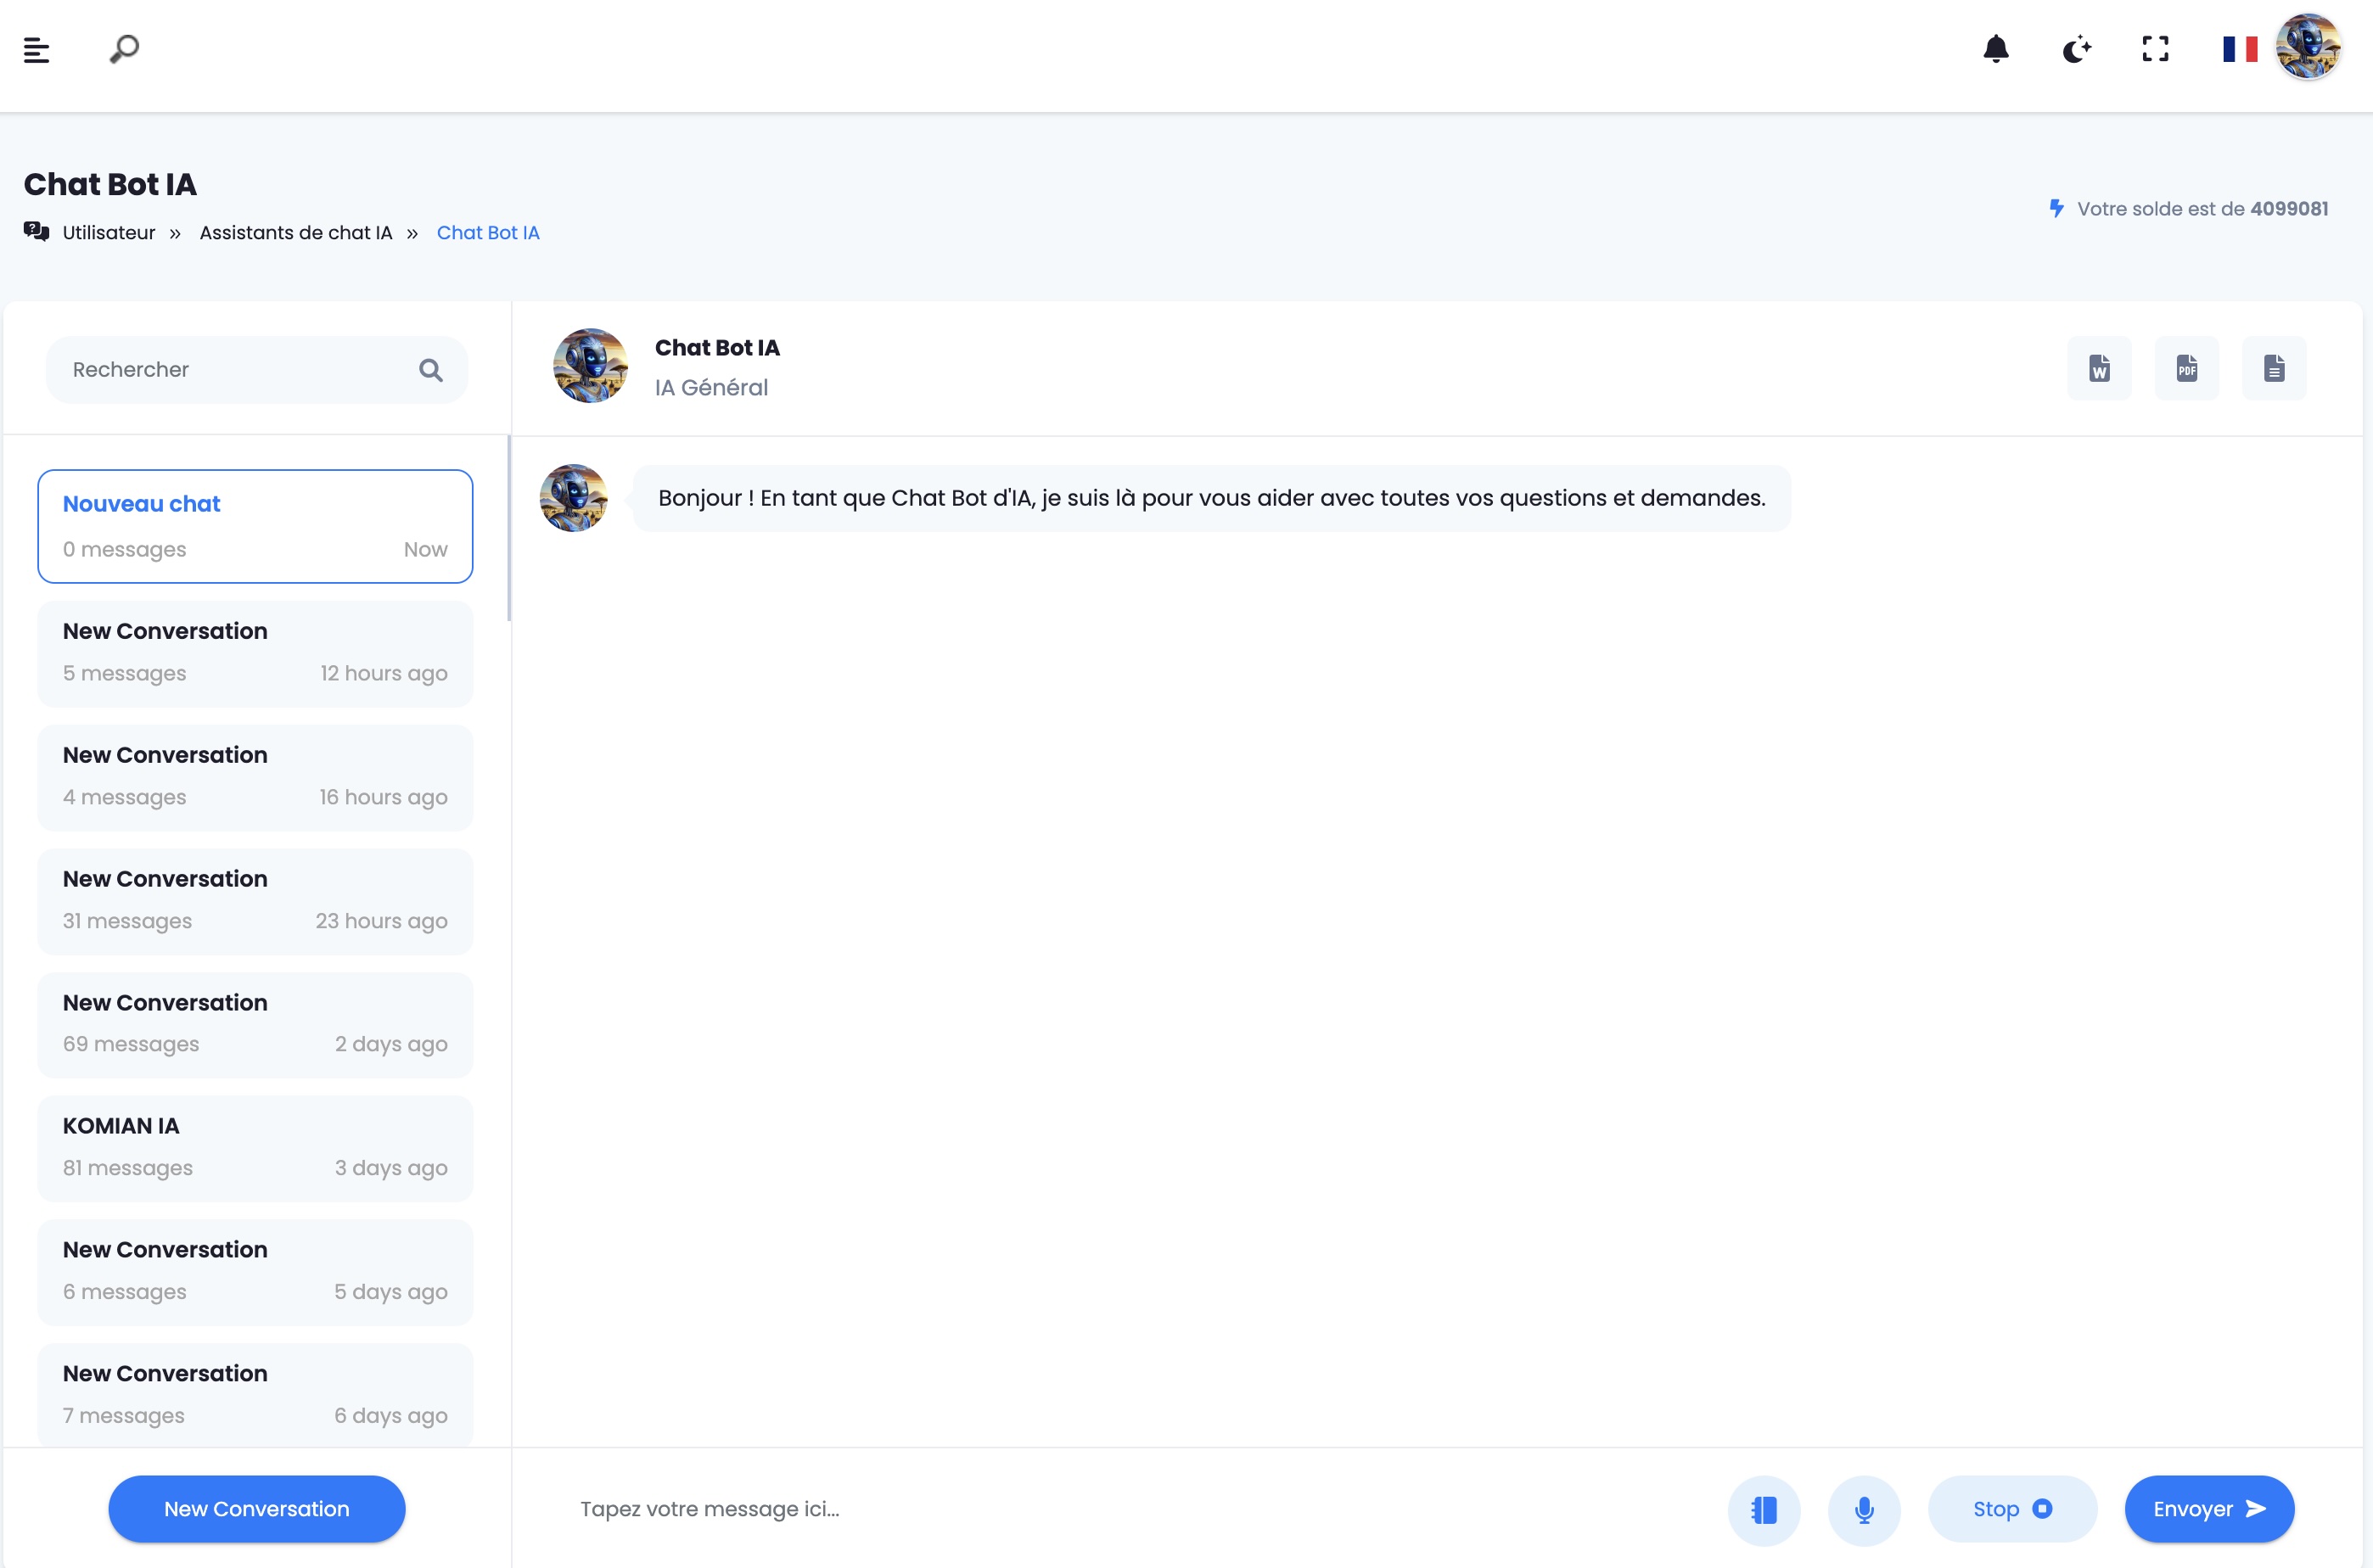
Task: Open French flag language selector
Action: [x=2240, y=49]
